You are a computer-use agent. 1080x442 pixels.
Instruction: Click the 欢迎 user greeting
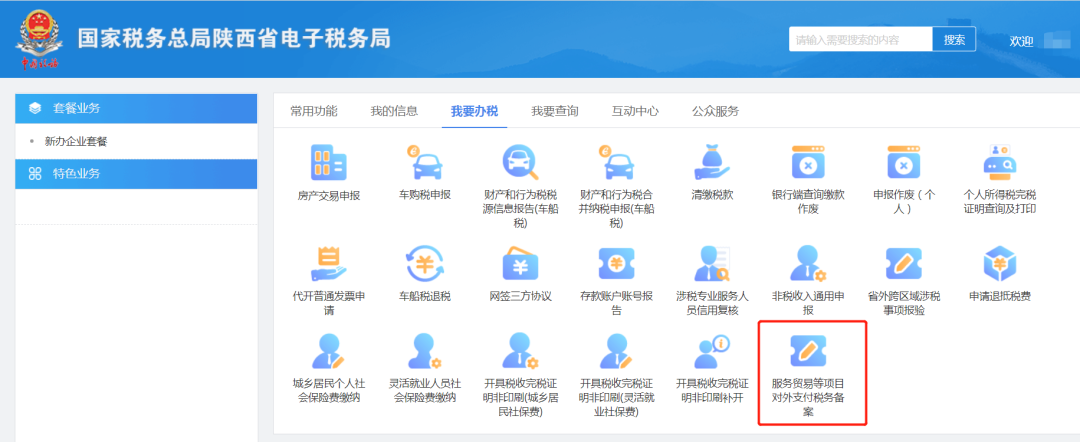[x=1021, y=41]
